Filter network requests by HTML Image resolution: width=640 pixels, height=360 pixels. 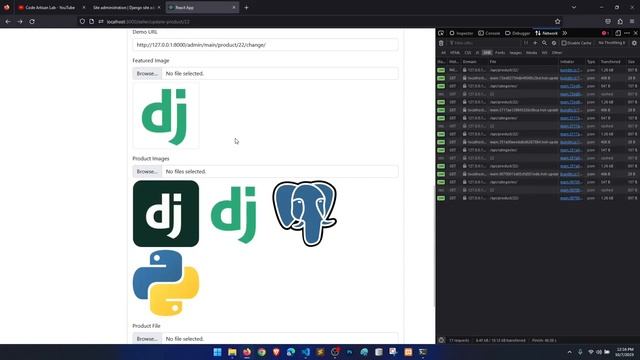tap(455, 53)
